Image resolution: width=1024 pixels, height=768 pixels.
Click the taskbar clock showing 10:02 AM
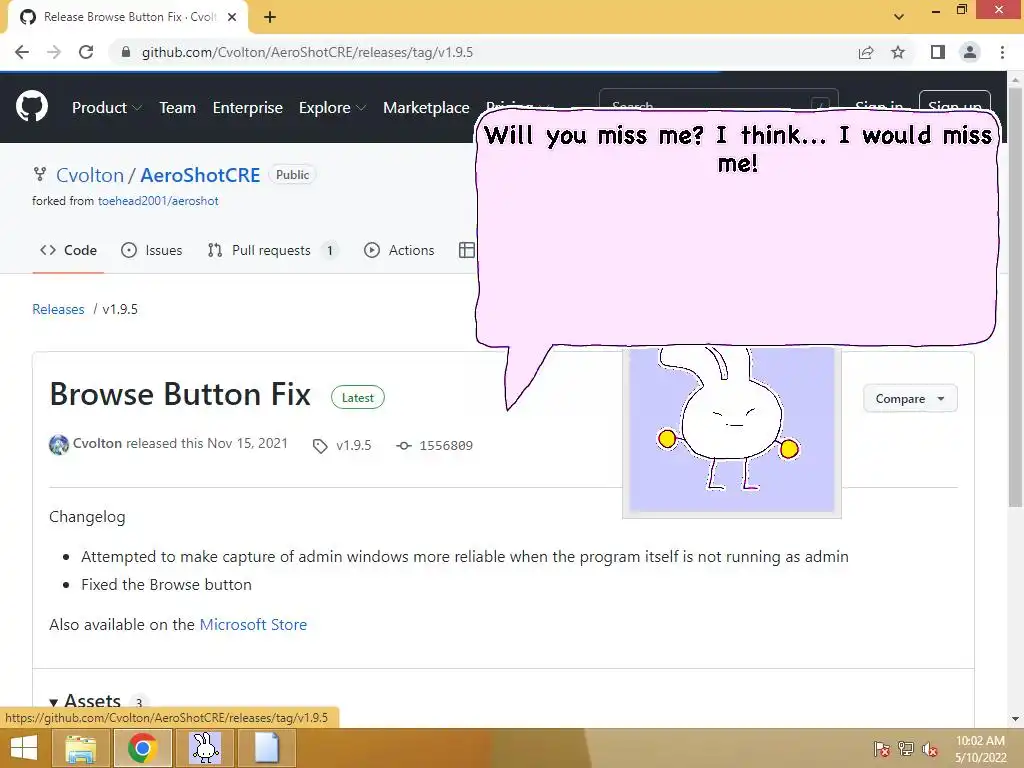point(980,749)
